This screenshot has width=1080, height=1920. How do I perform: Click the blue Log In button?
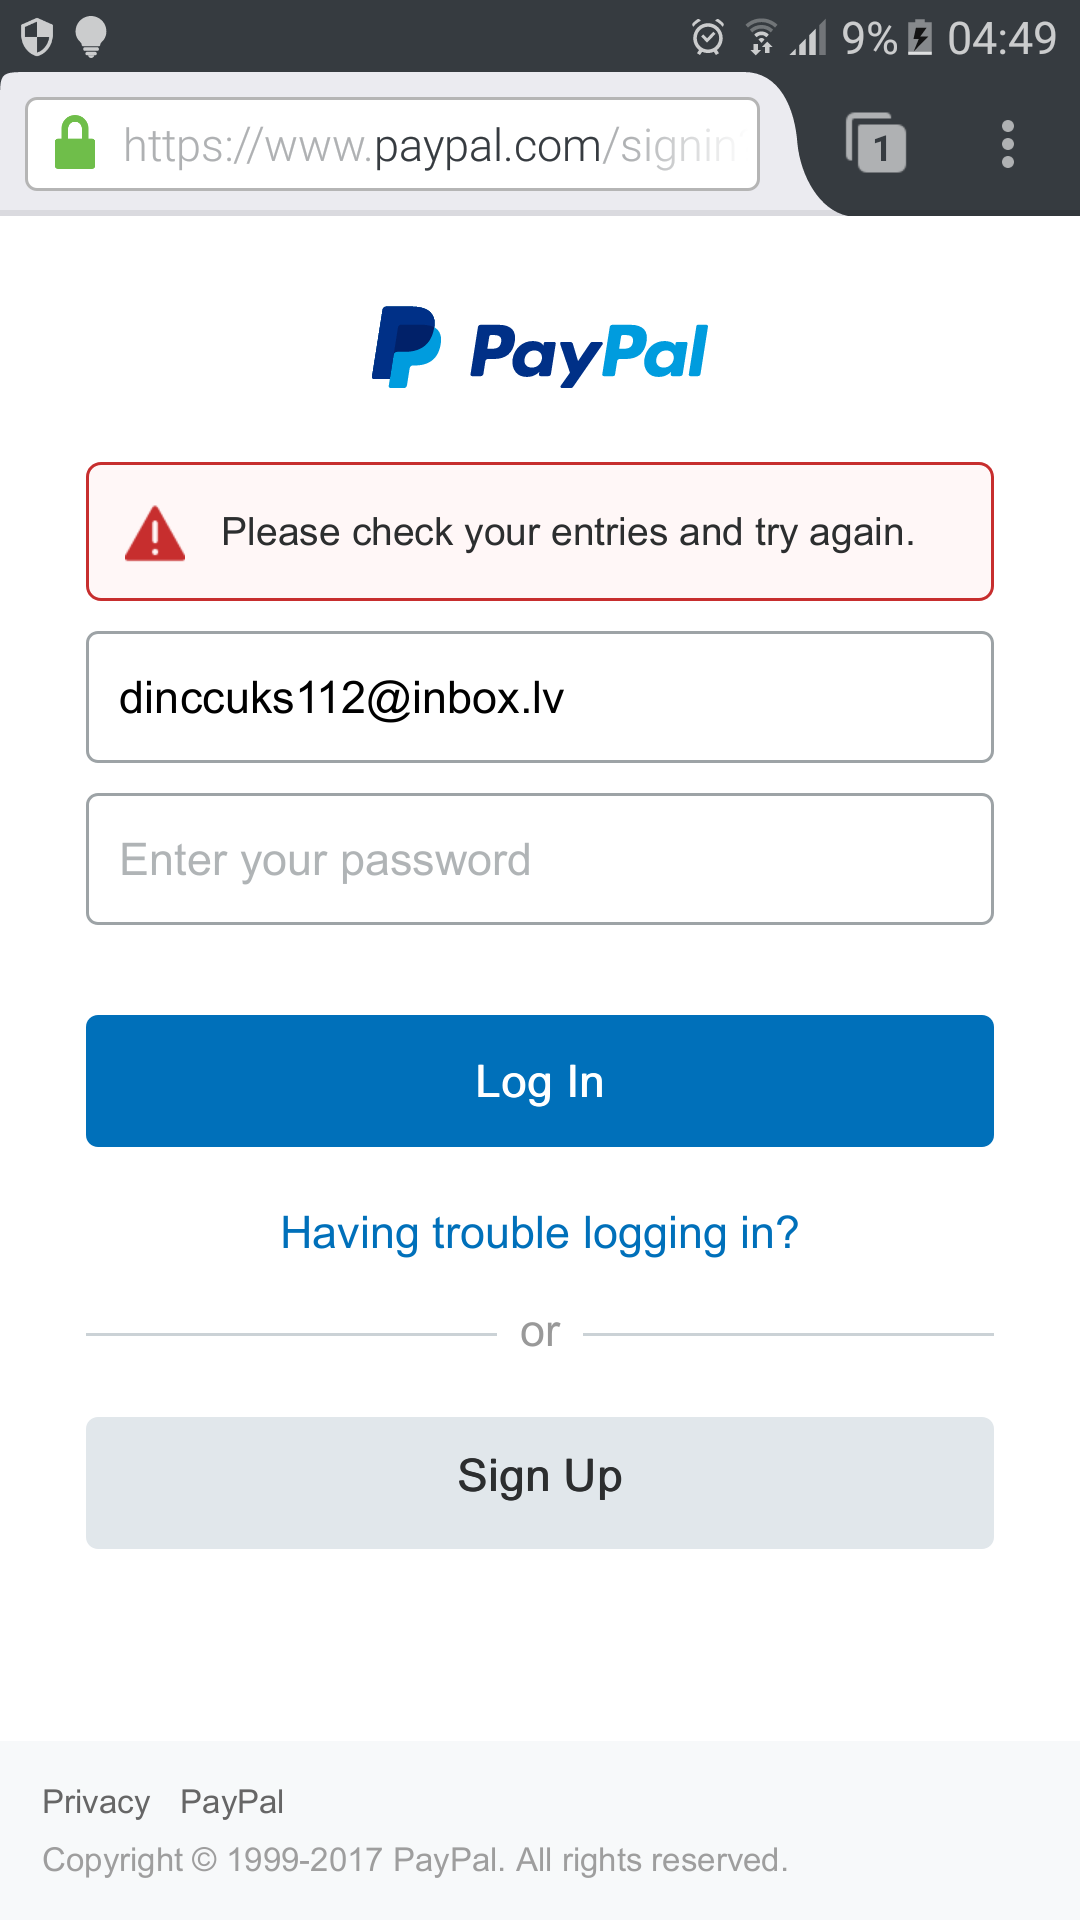pyautogui.click(x=540, y=1081)
